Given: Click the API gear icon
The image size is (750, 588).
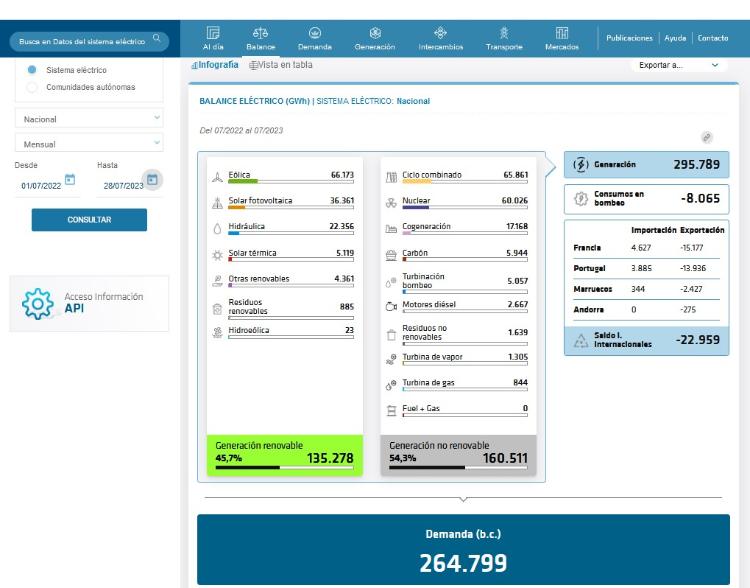Looking at the screenshot, I should [37, 303].
